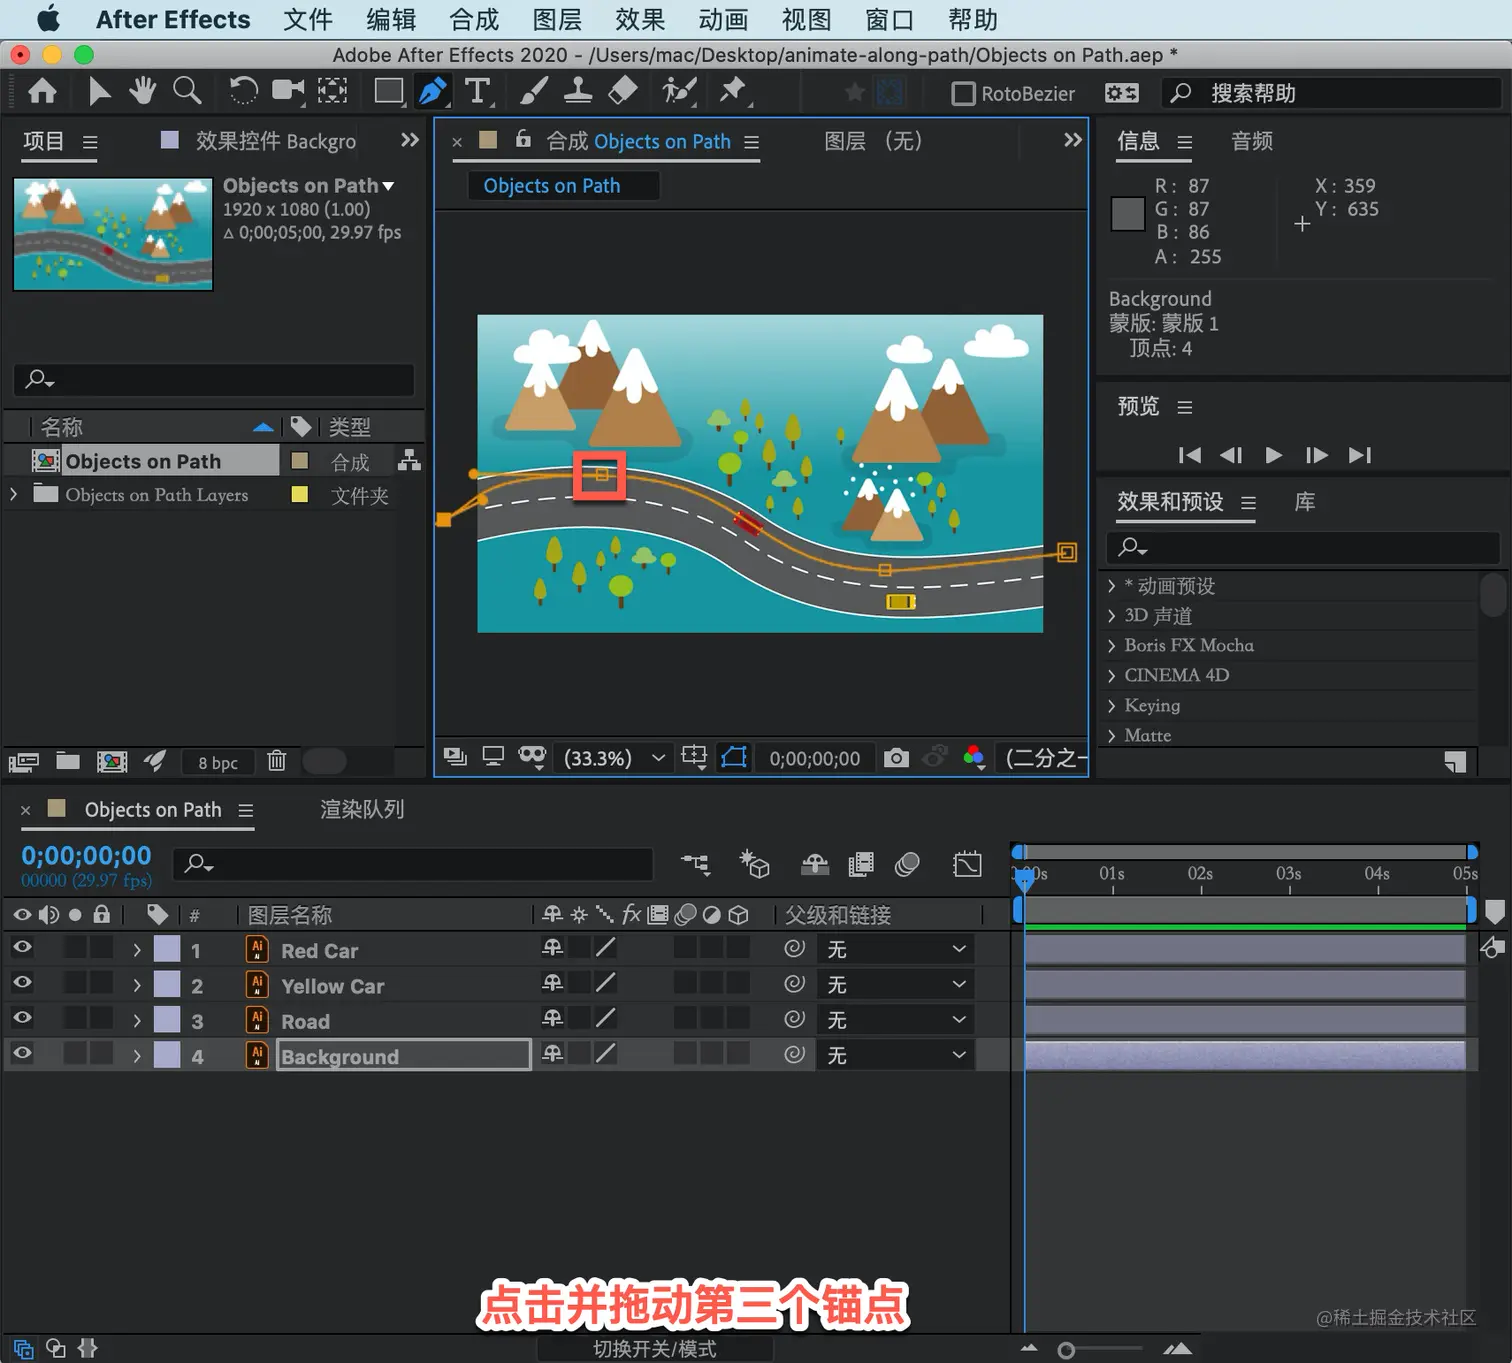The image size is (1512, 1363).
Task: Select the Type text tool
Action: point(478,91)
